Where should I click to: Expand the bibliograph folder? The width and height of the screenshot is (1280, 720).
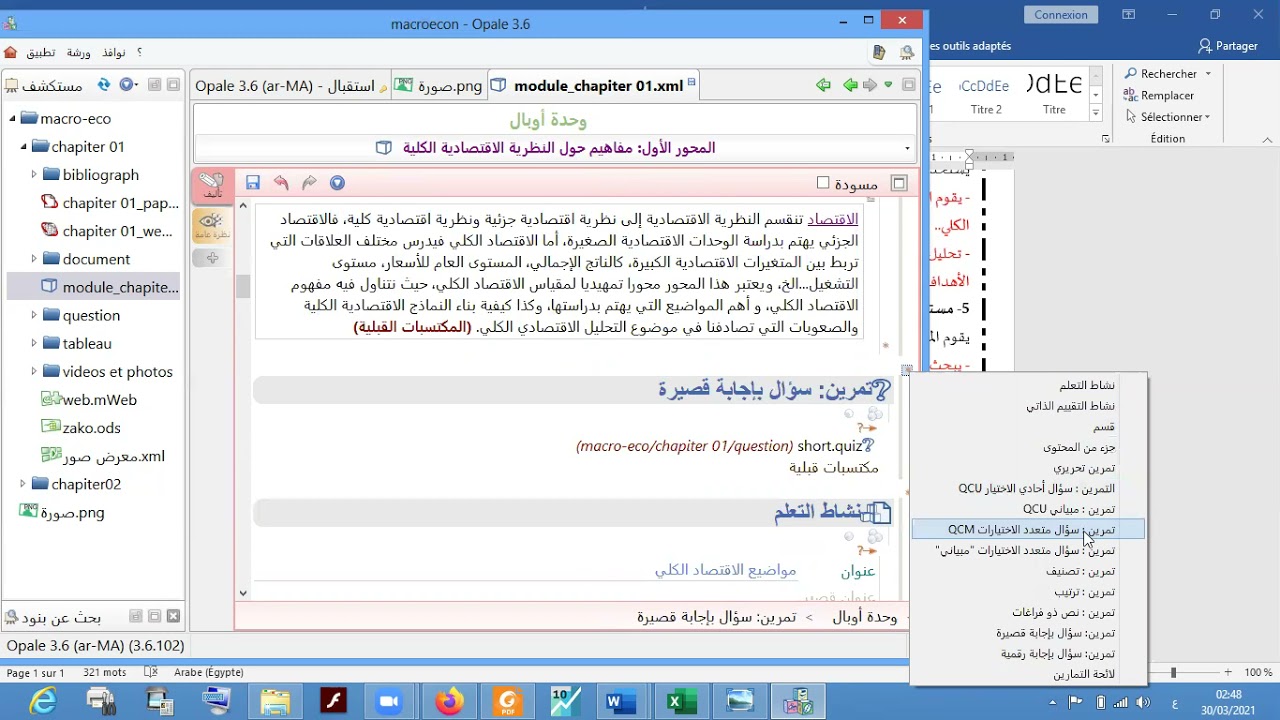pyautogui.click(x=33, y=175)
